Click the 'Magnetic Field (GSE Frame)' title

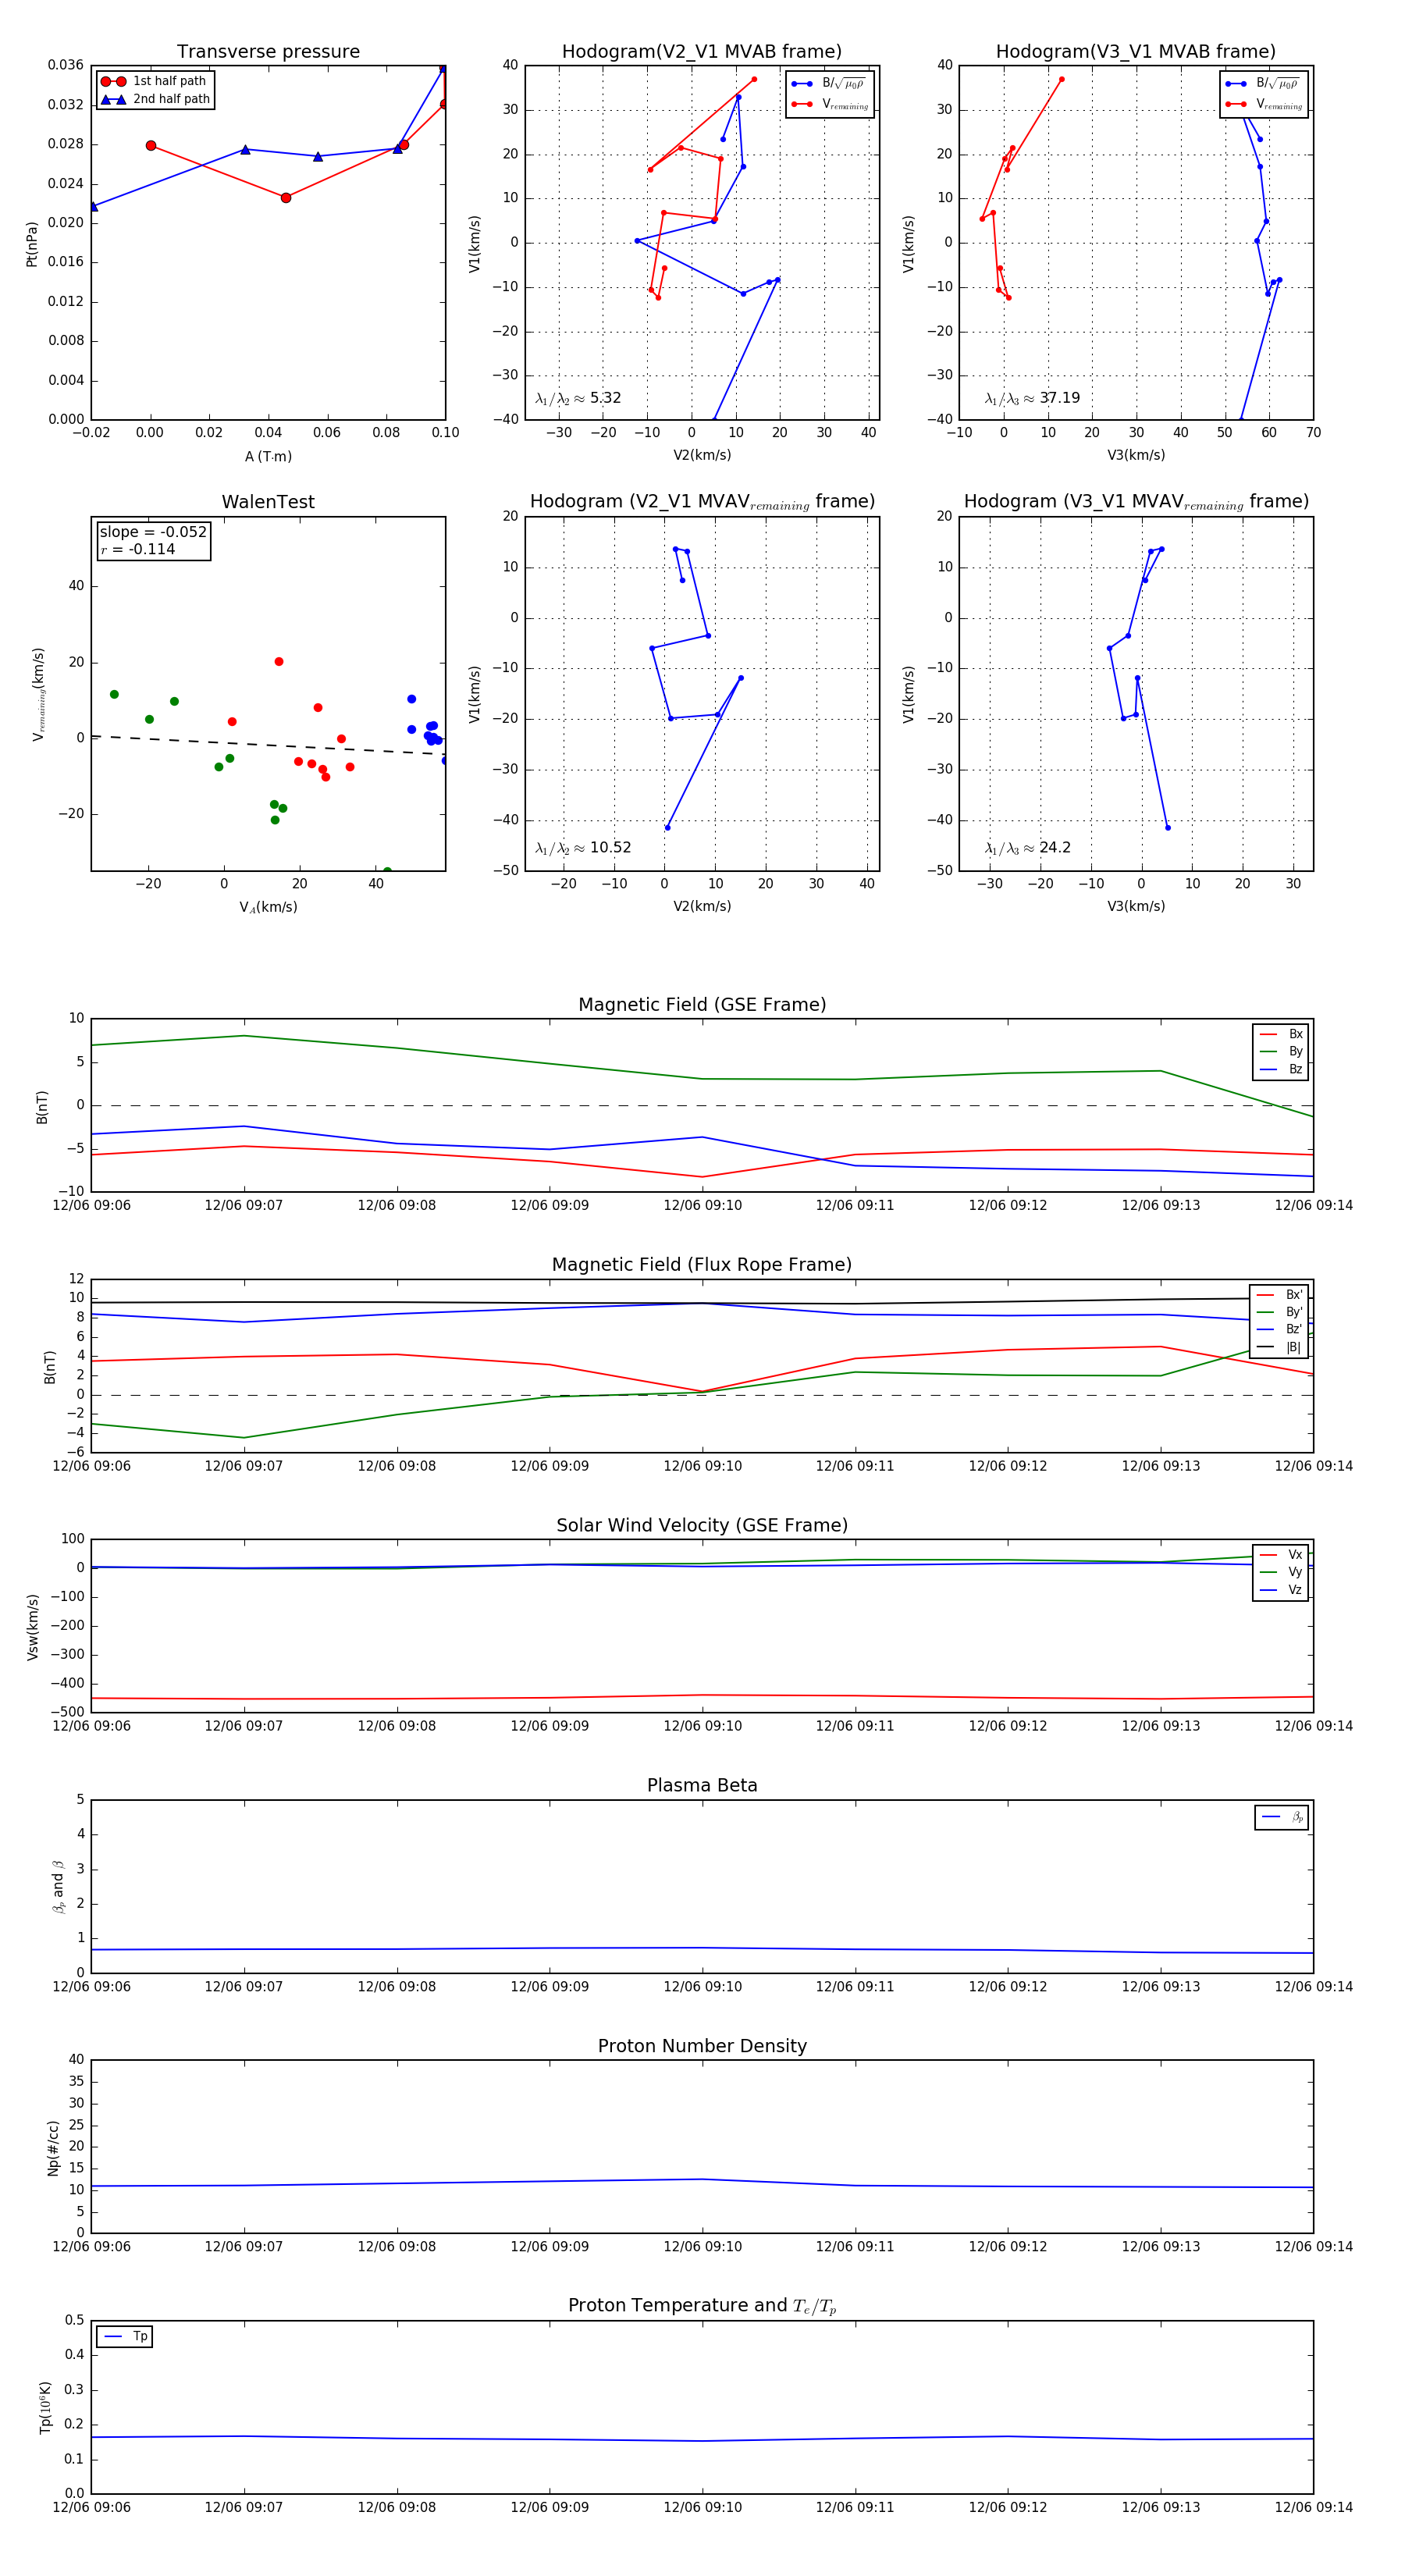click(702, 1005)
